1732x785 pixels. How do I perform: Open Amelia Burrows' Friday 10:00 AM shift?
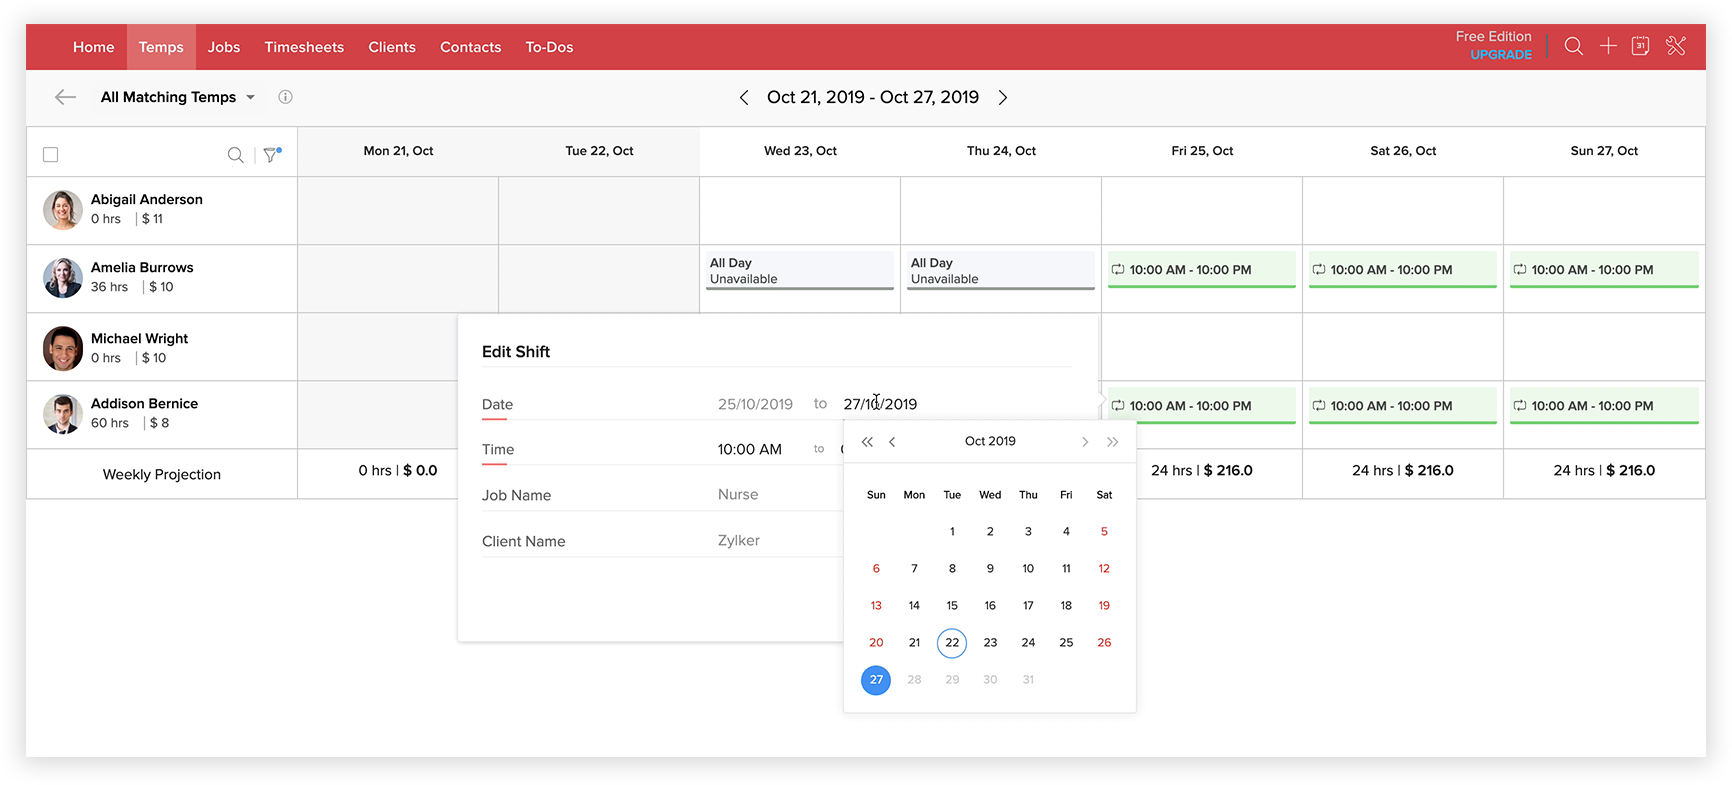[1201, 270]
